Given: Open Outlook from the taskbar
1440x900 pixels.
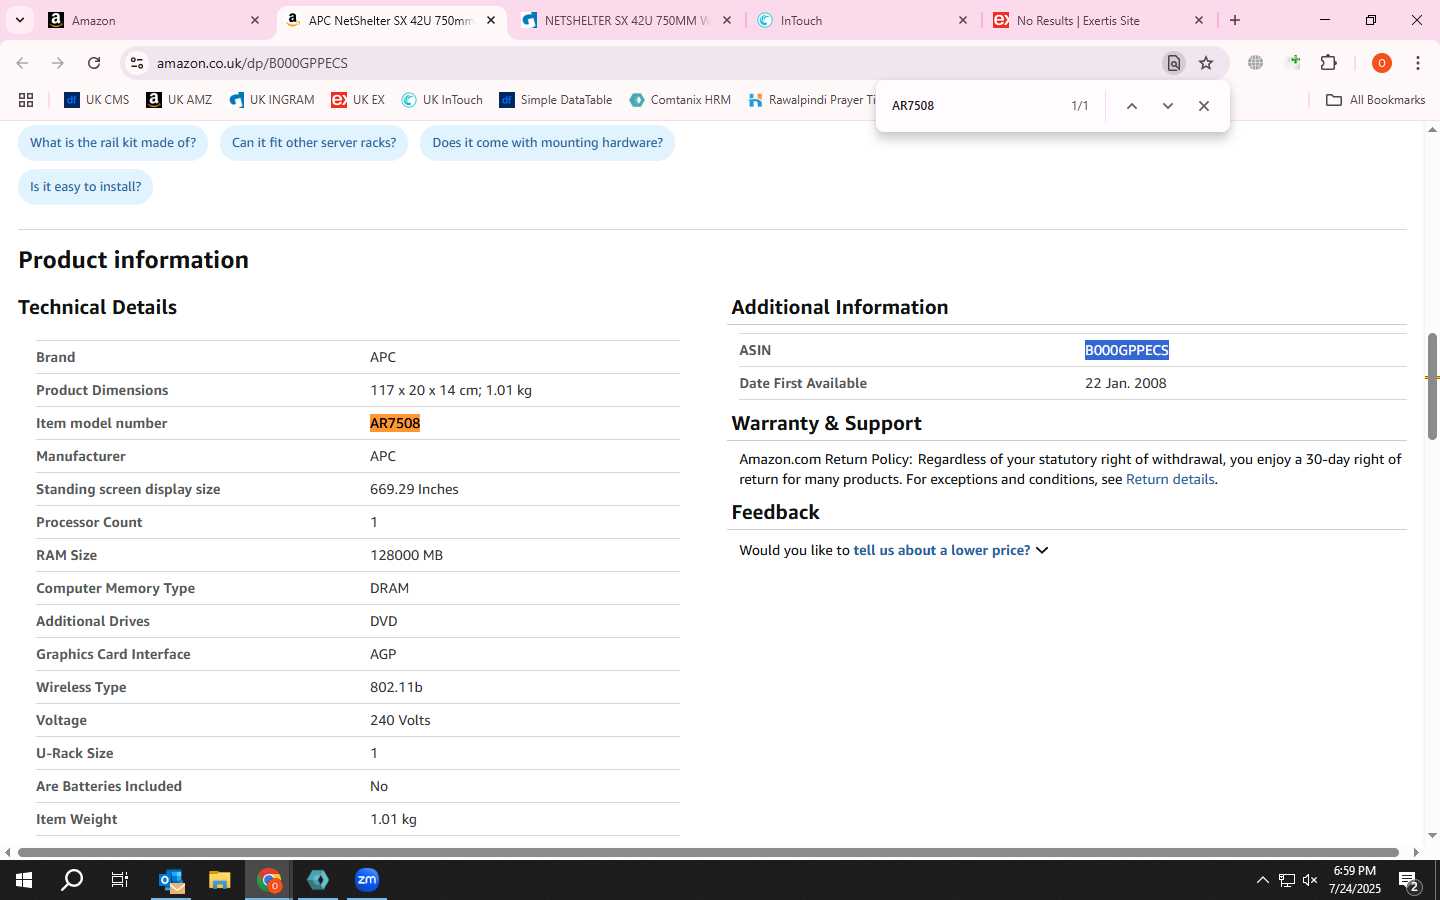Looking at the screenshot, I should [x=171, y=880].
